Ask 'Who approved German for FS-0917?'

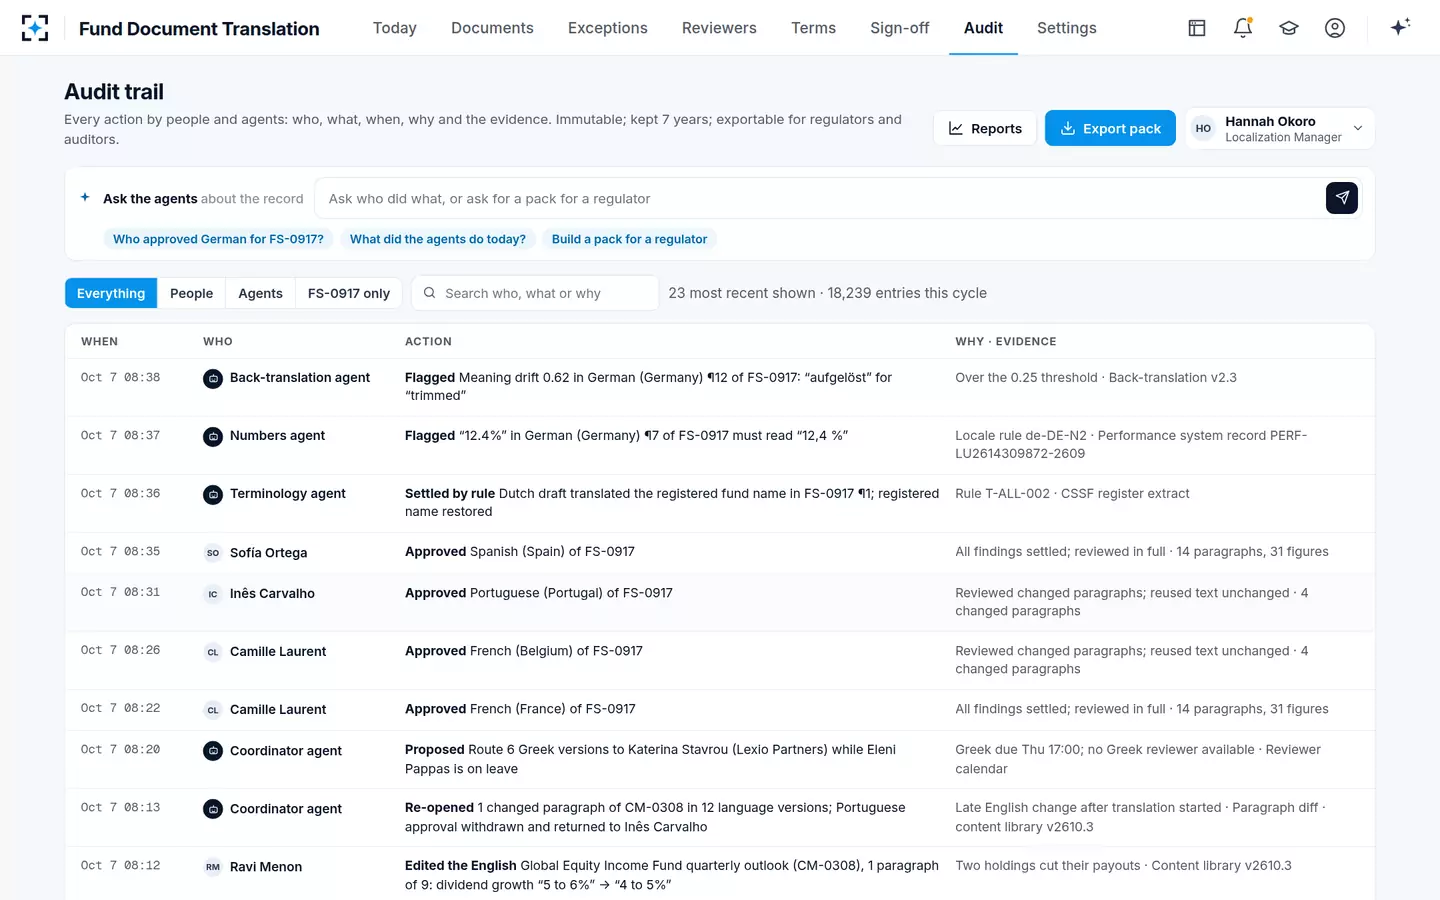coord(218,239)
